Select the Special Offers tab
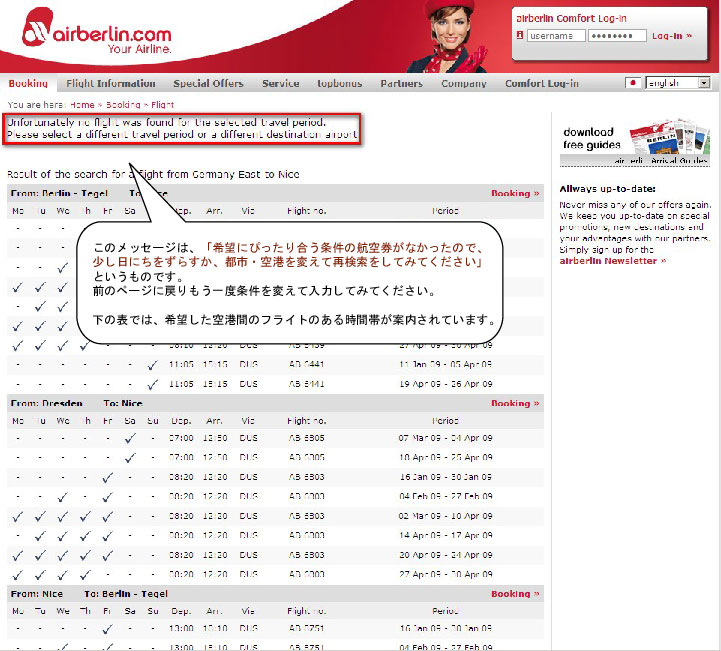Screen dimensions: 721x651 (x=209, y=84)
